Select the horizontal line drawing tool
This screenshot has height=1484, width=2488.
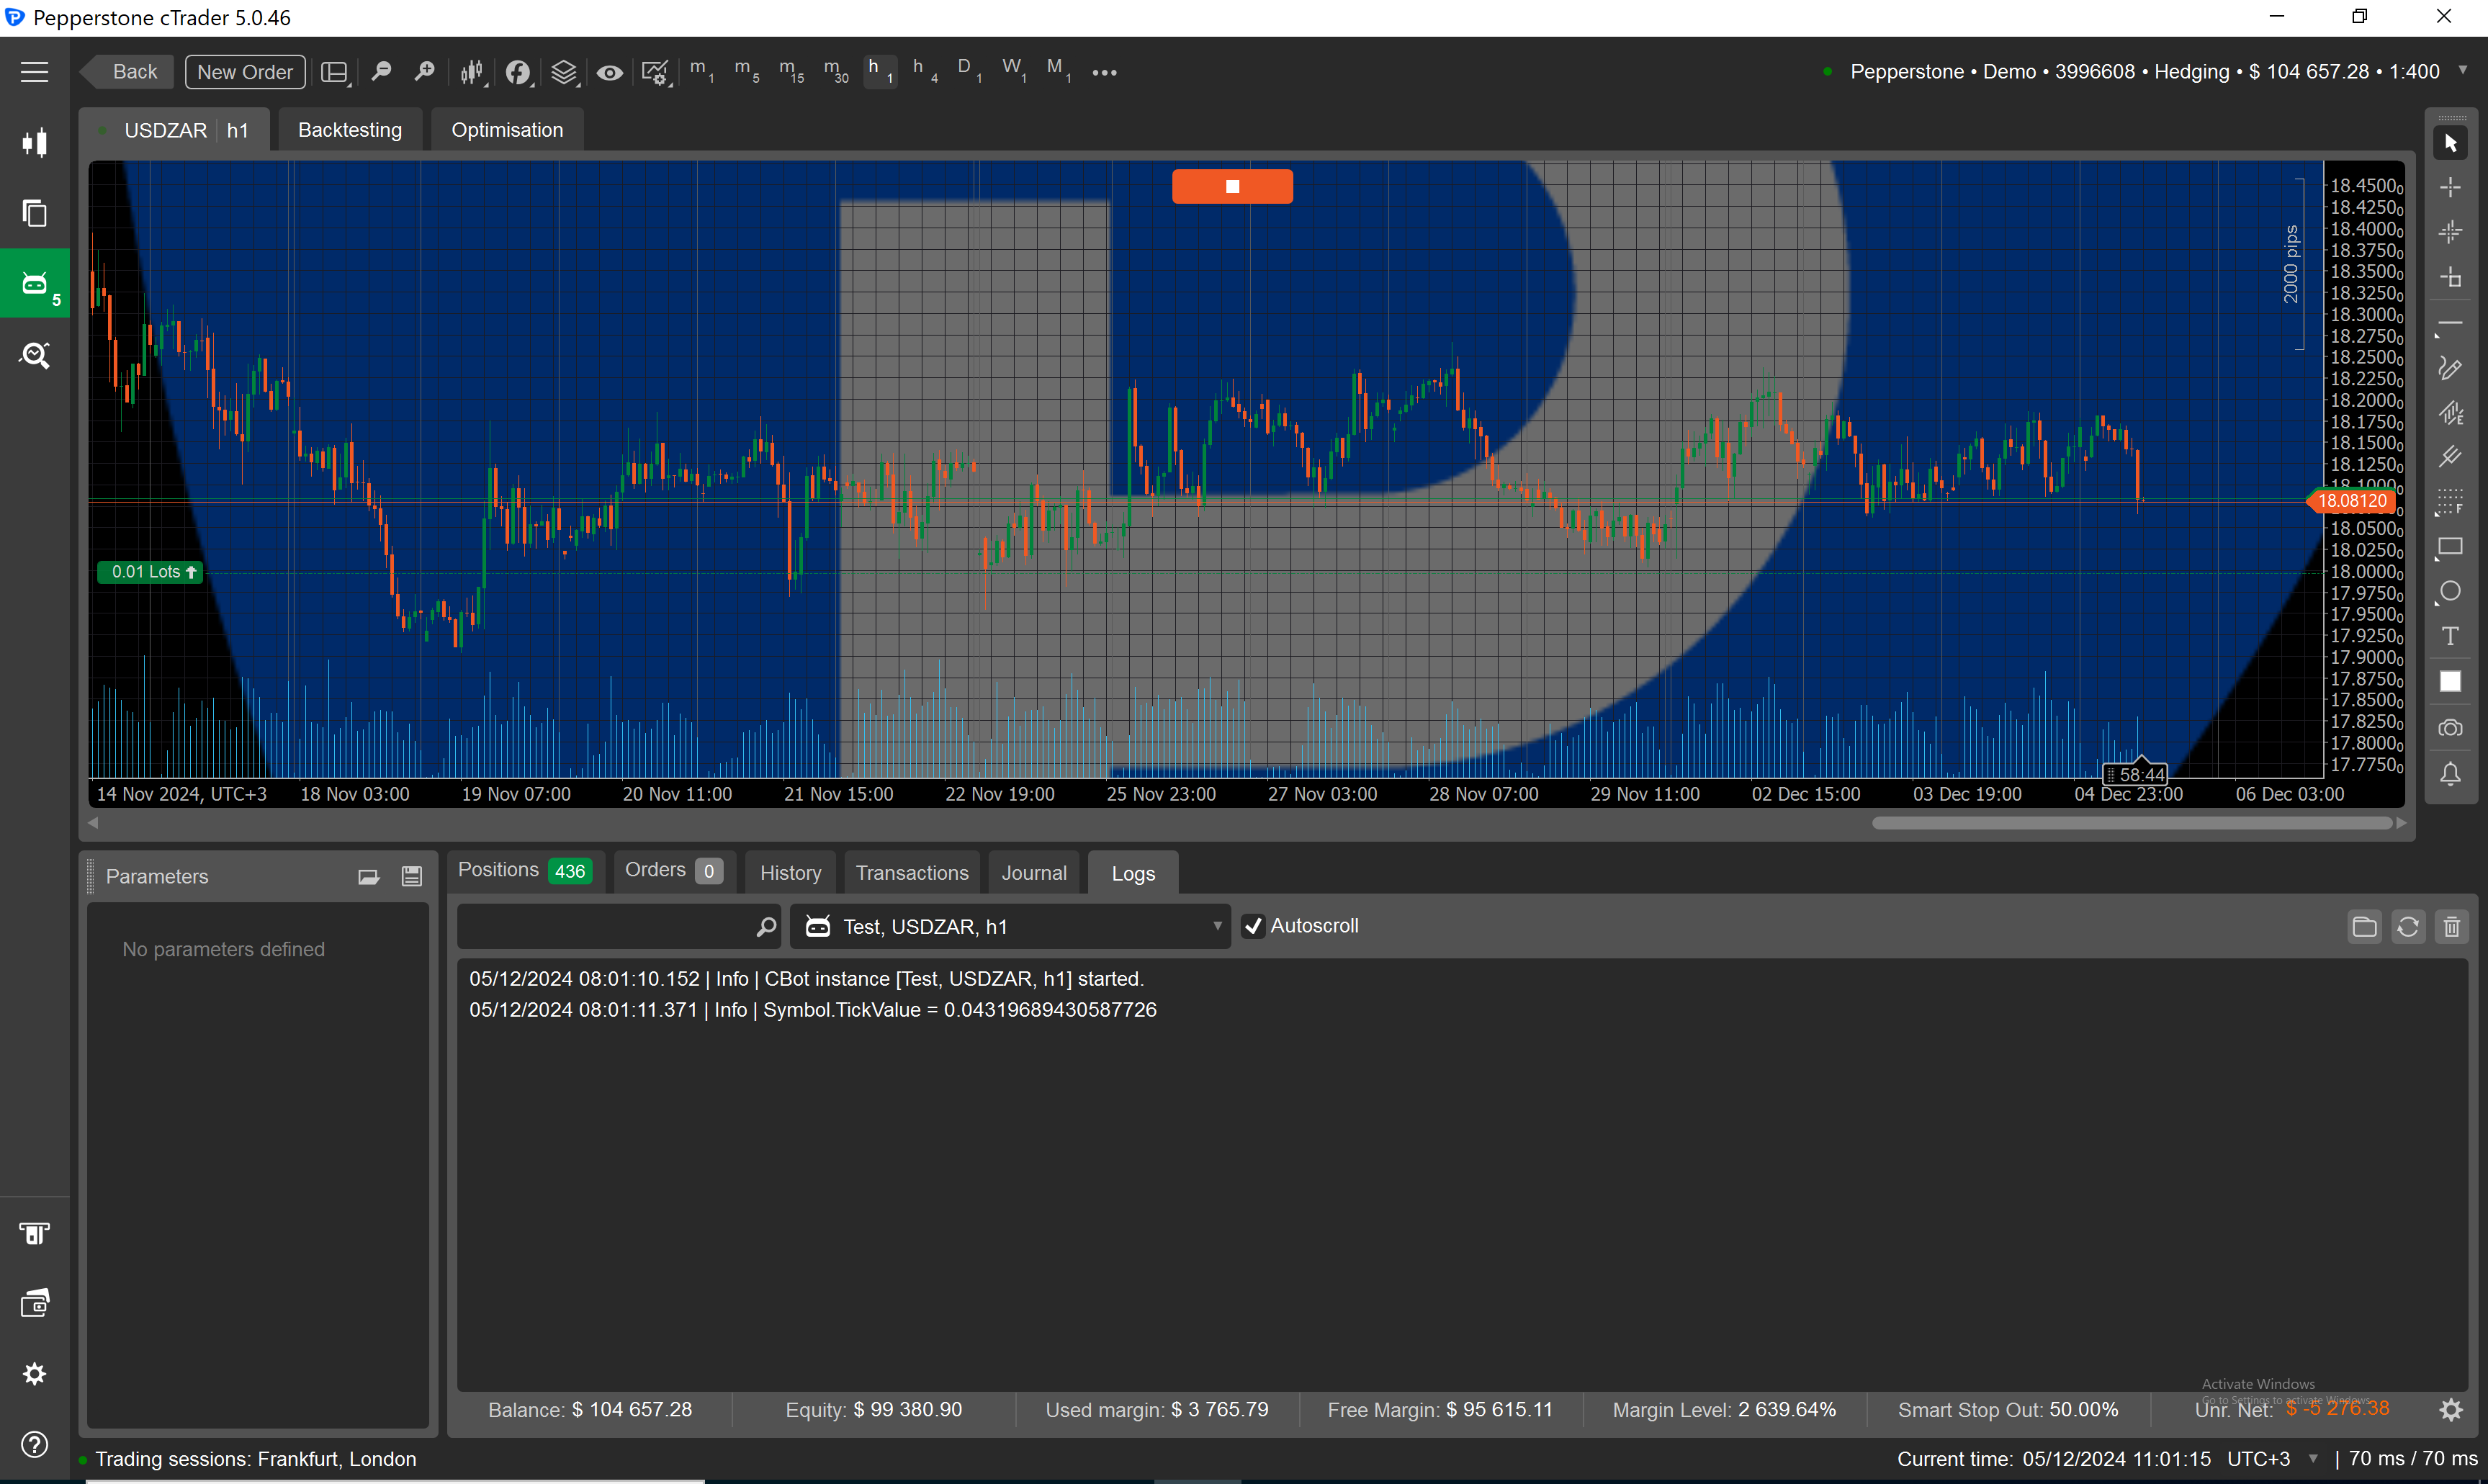coord(2450,324)
